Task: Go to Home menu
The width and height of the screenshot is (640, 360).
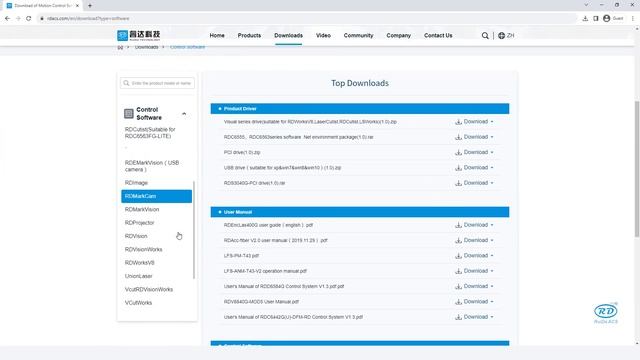Action: click(217, 36)
